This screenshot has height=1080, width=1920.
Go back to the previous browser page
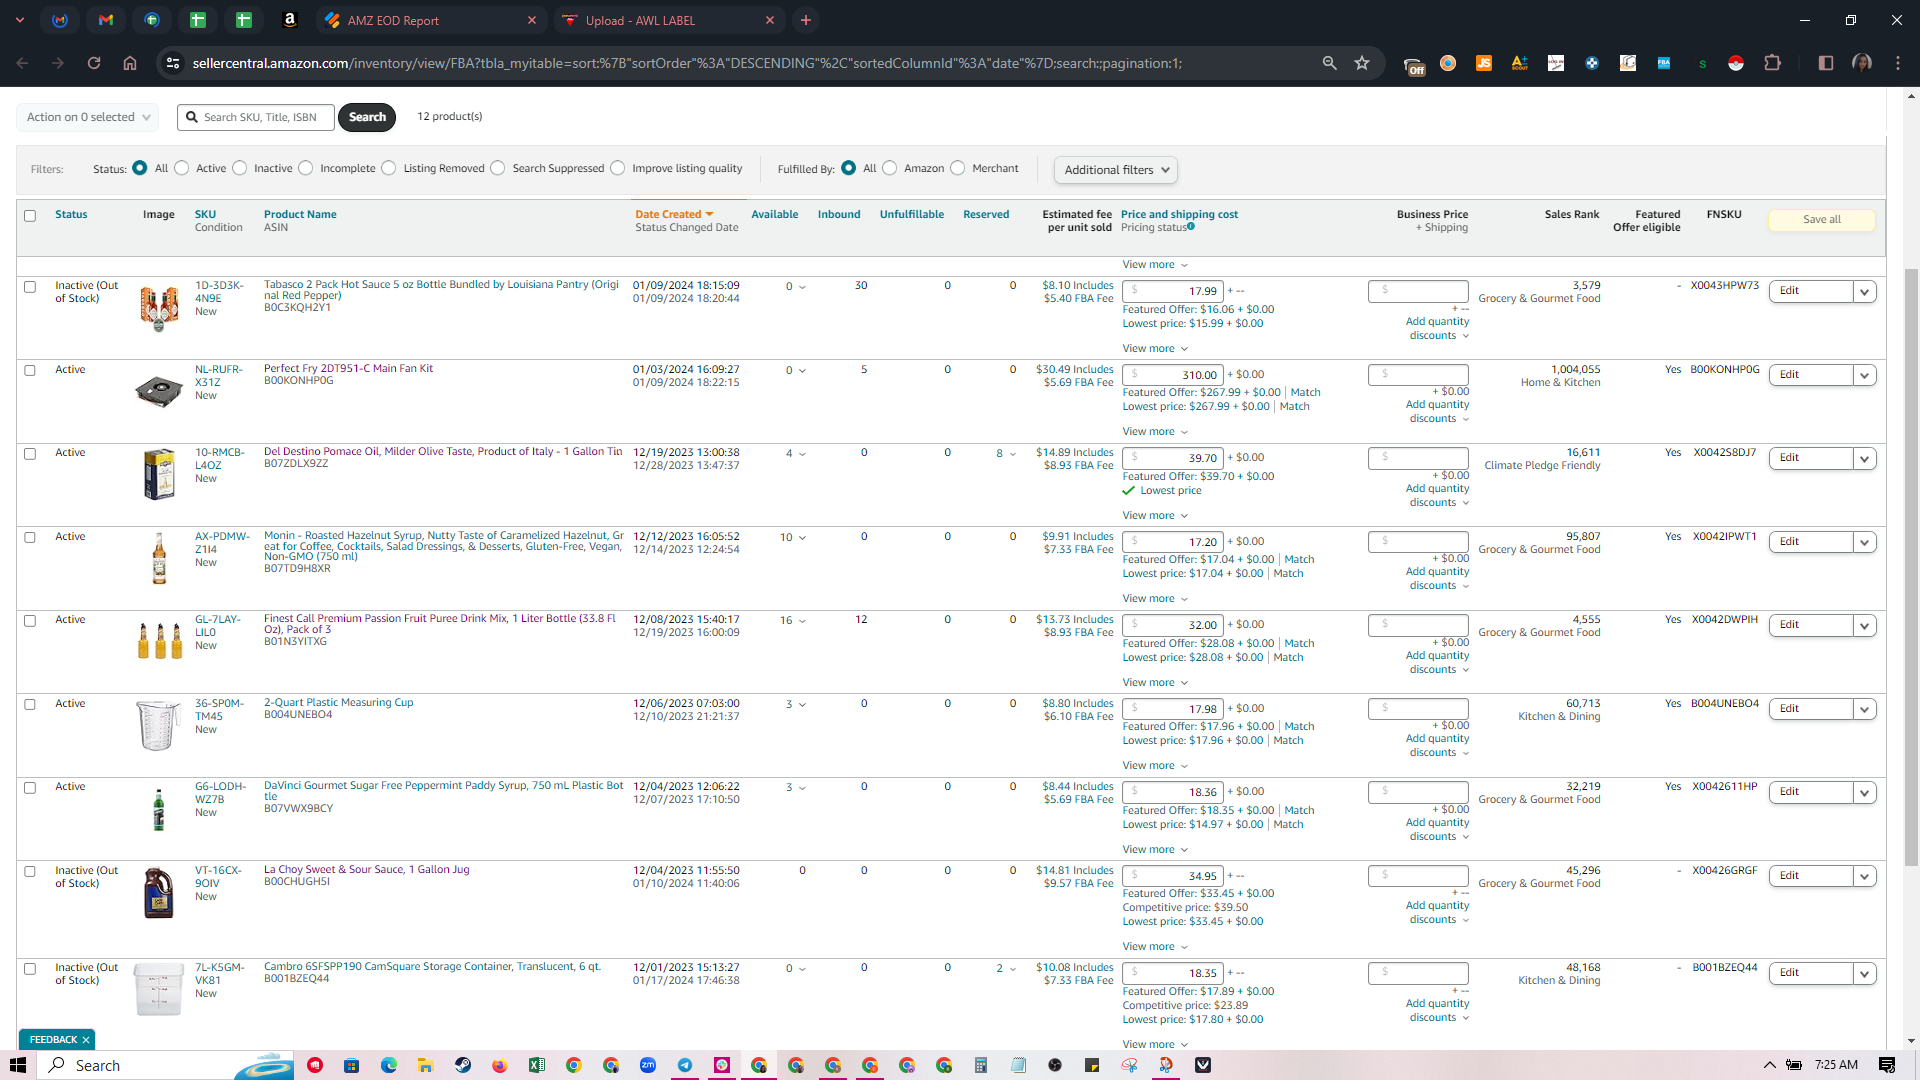(x=22, y=63)
